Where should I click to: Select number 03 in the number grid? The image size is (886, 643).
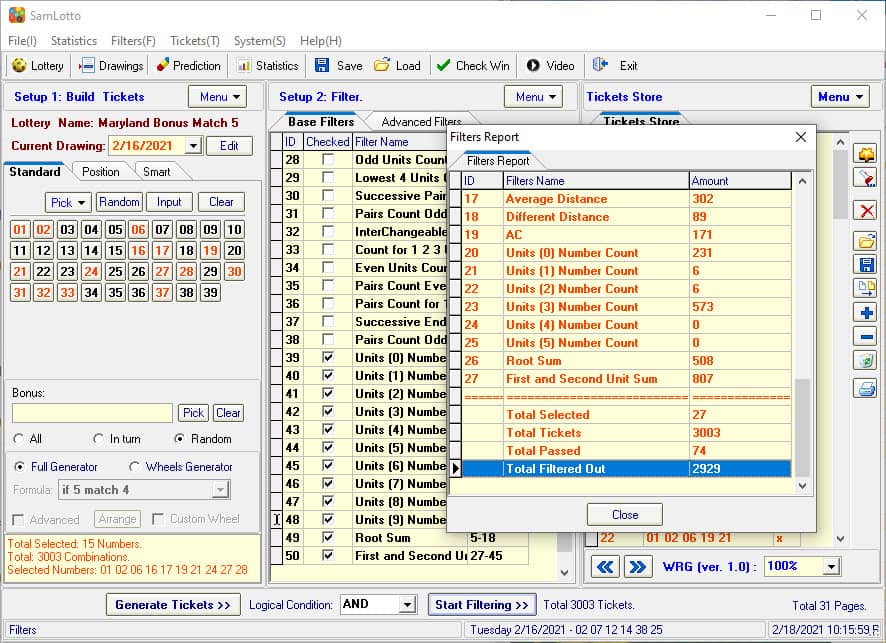click(67, 230)
